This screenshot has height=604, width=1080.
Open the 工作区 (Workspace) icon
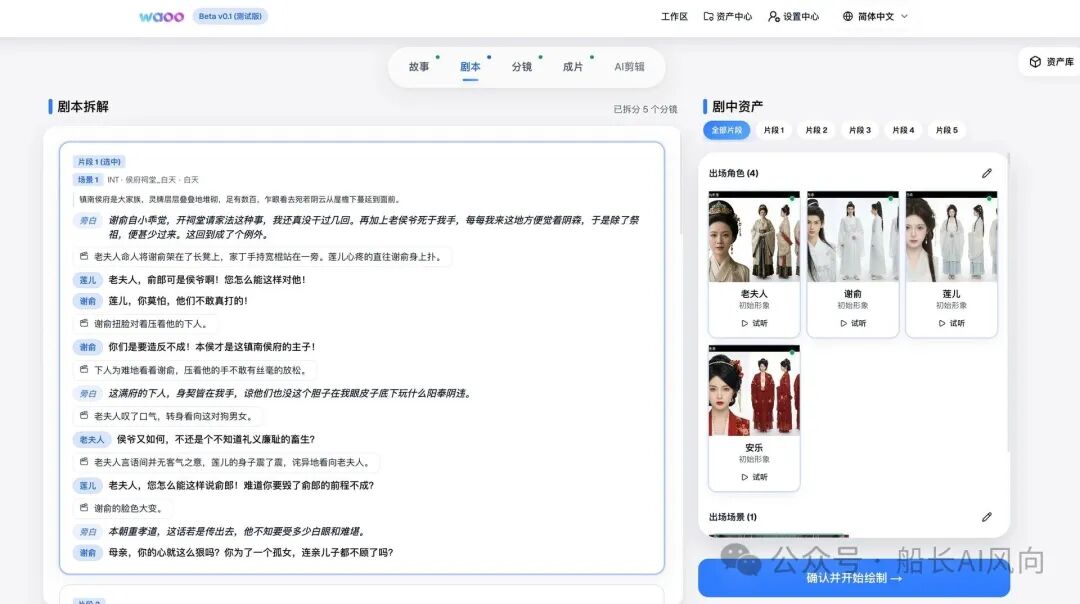click(675, 16)
